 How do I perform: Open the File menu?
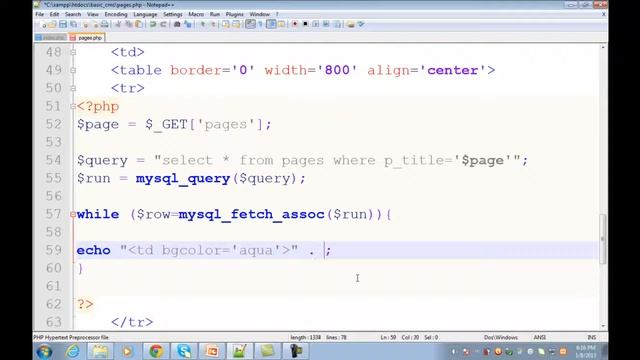(x=40, y=14)
